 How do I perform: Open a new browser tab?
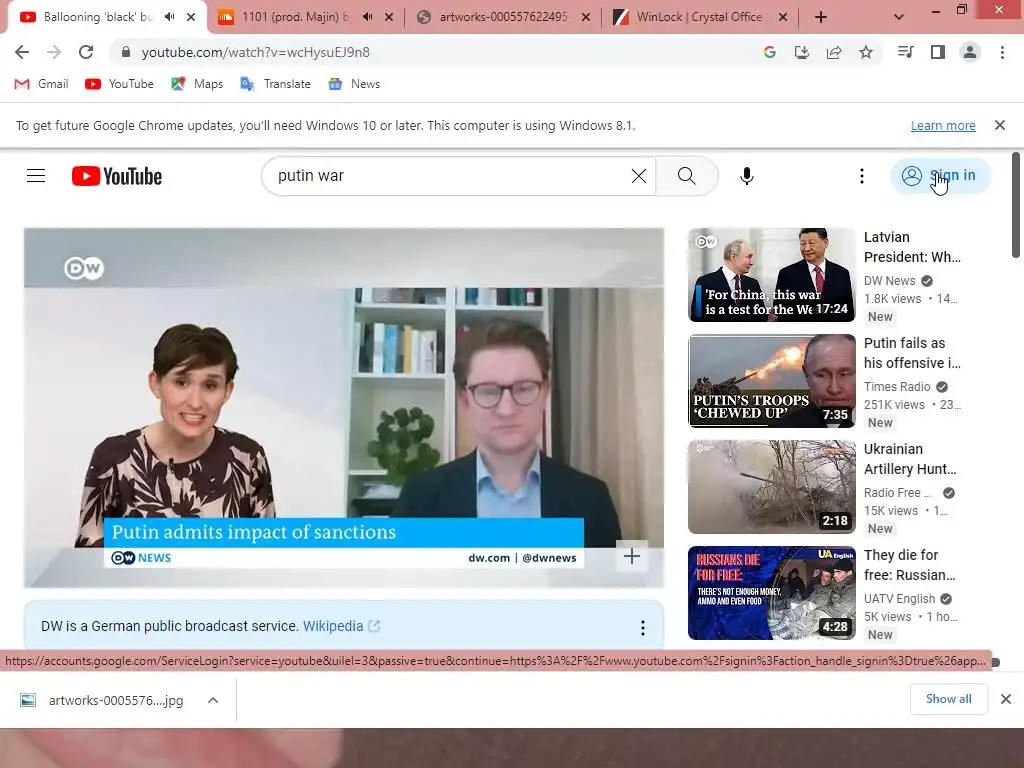pos(821,17)
